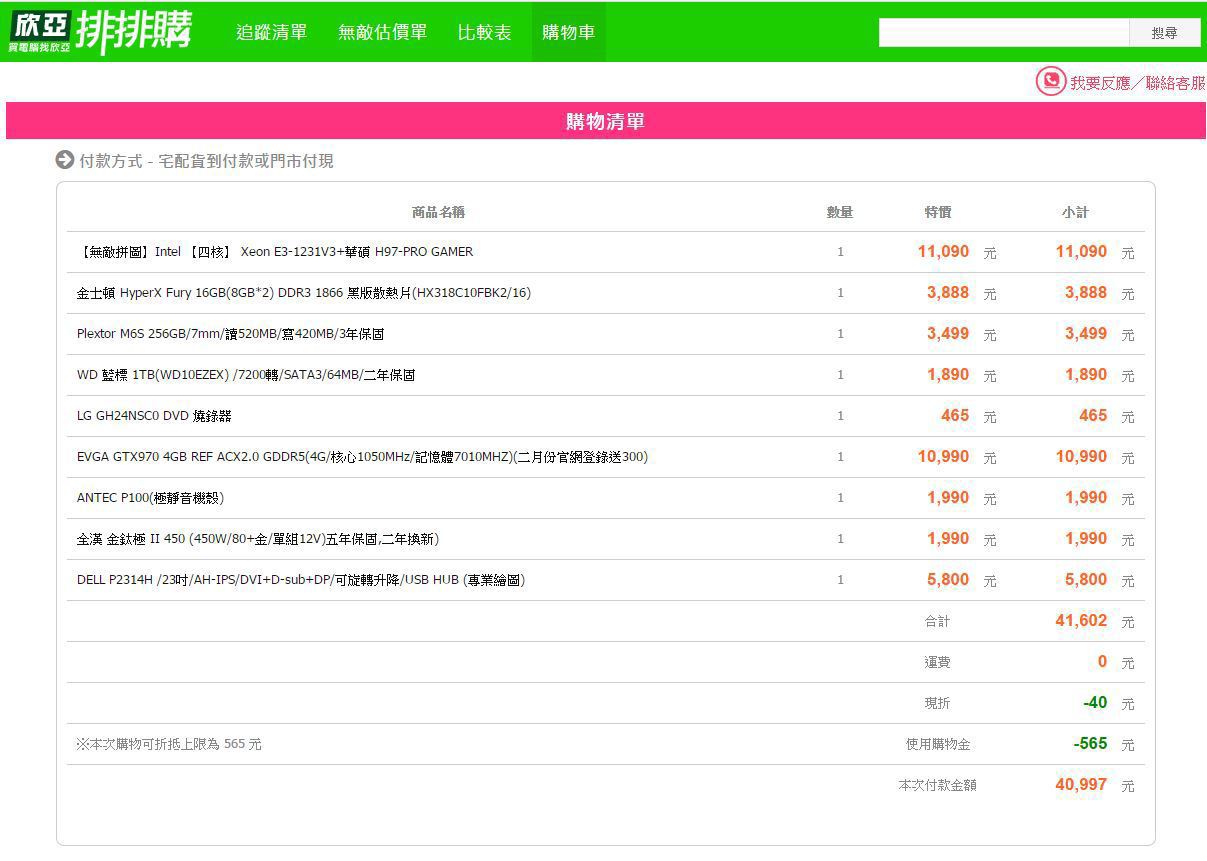
Task: Open the 我要反應／聯絡客服 link
Action: pyautogui.click(x=1137, y=83)
